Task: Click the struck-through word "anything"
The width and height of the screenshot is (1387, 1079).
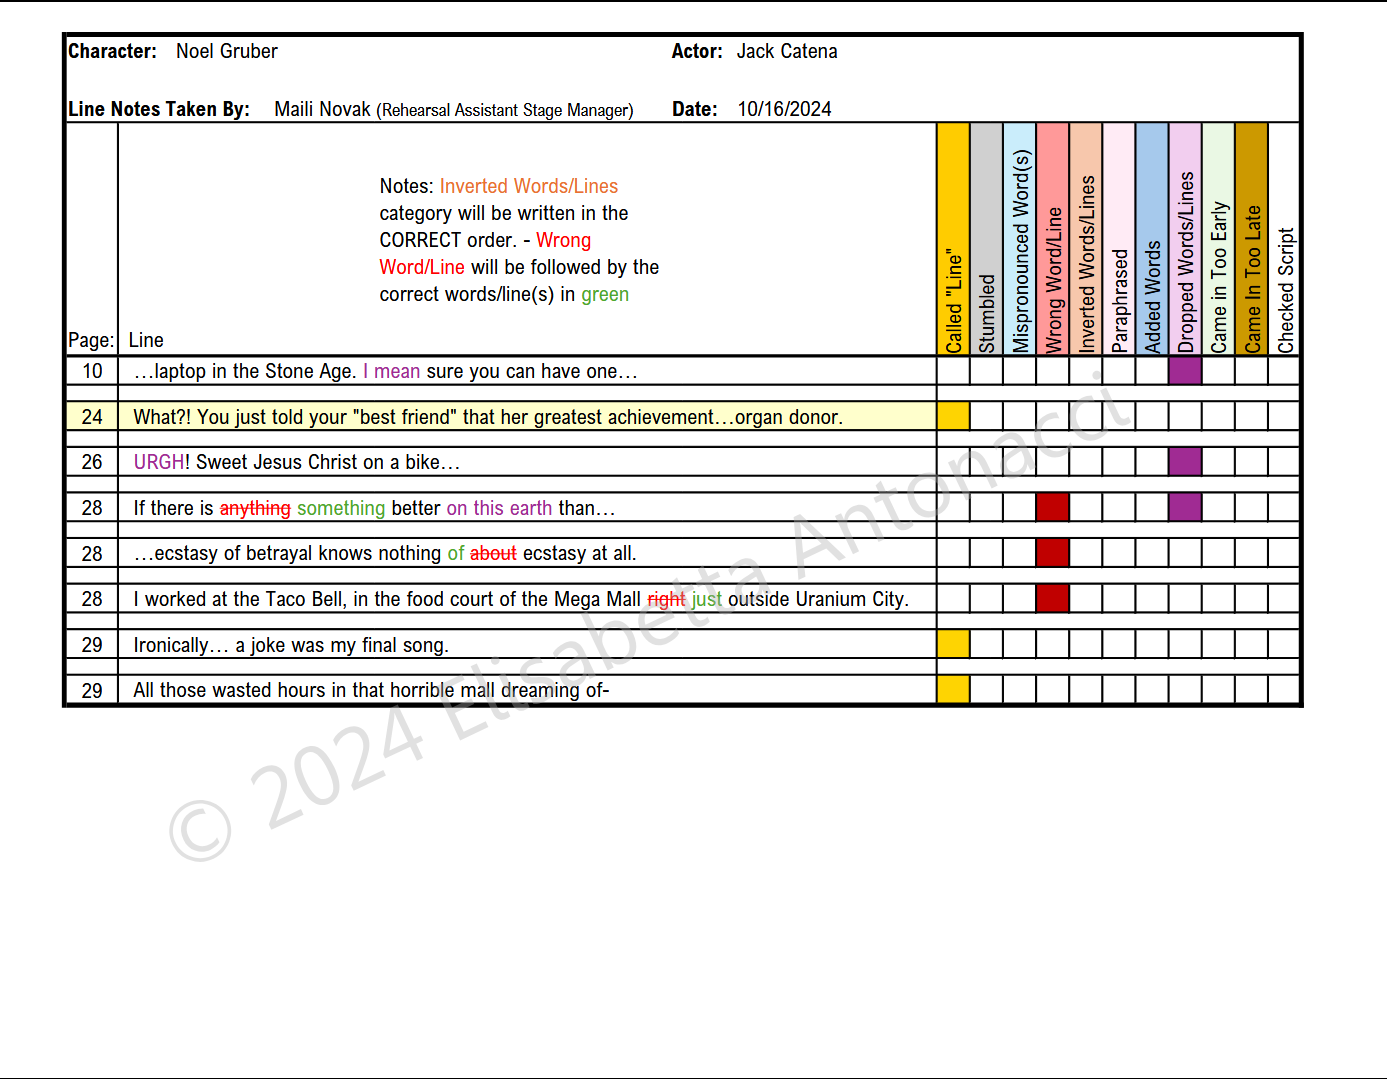Action: tap(255, 508)
